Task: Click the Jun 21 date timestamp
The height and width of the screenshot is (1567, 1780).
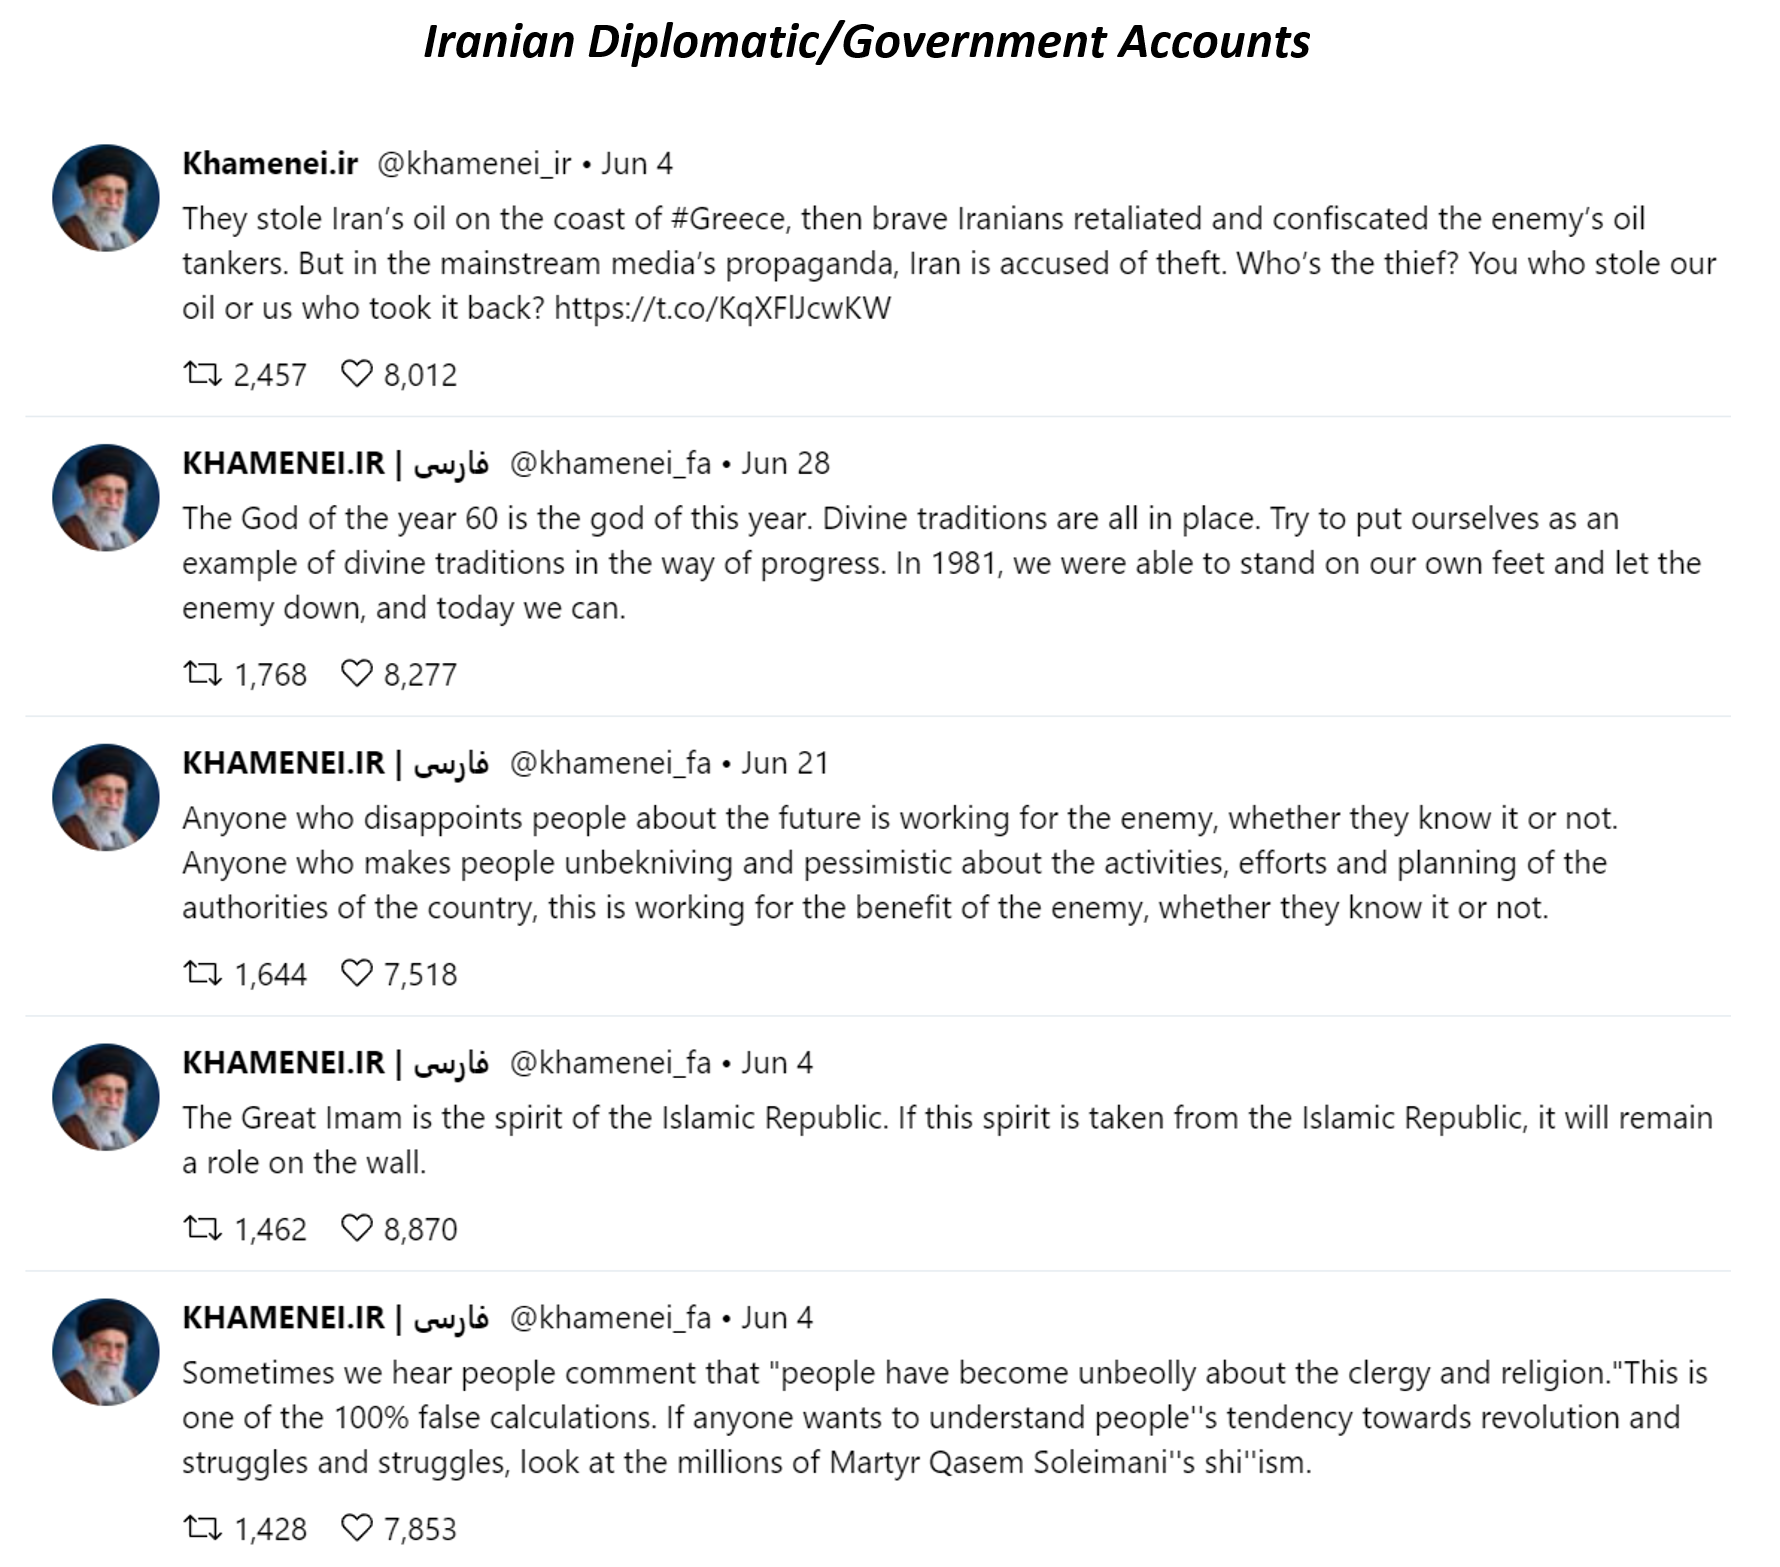Action: (785, 763)
